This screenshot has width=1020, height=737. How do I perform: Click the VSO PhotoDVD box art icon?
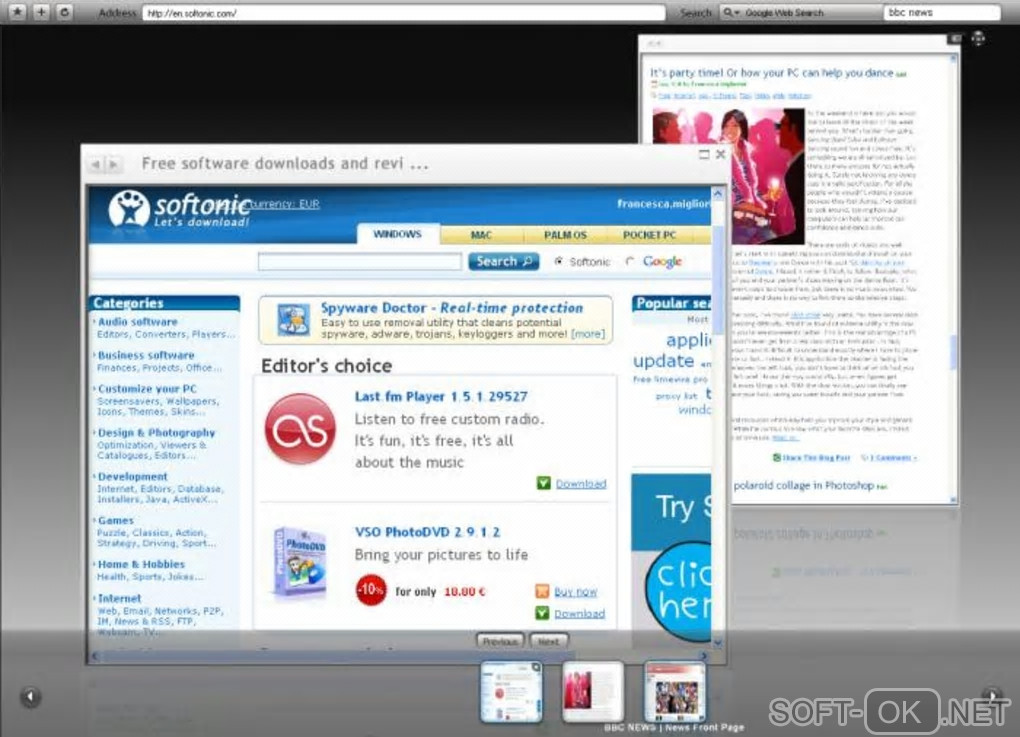(299, 563)
